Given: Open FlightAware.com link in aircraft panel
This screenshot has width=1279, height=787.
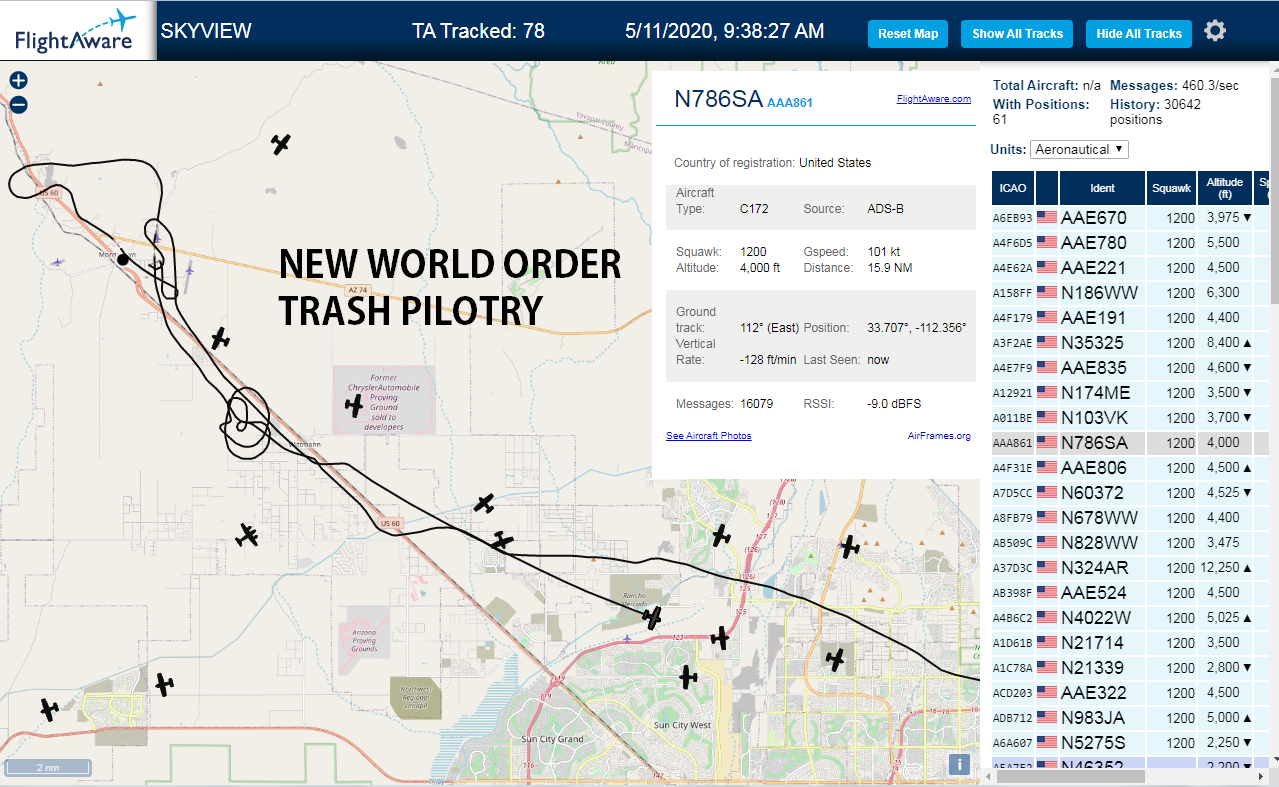Looking at the screenshot, I should (934, 99).
